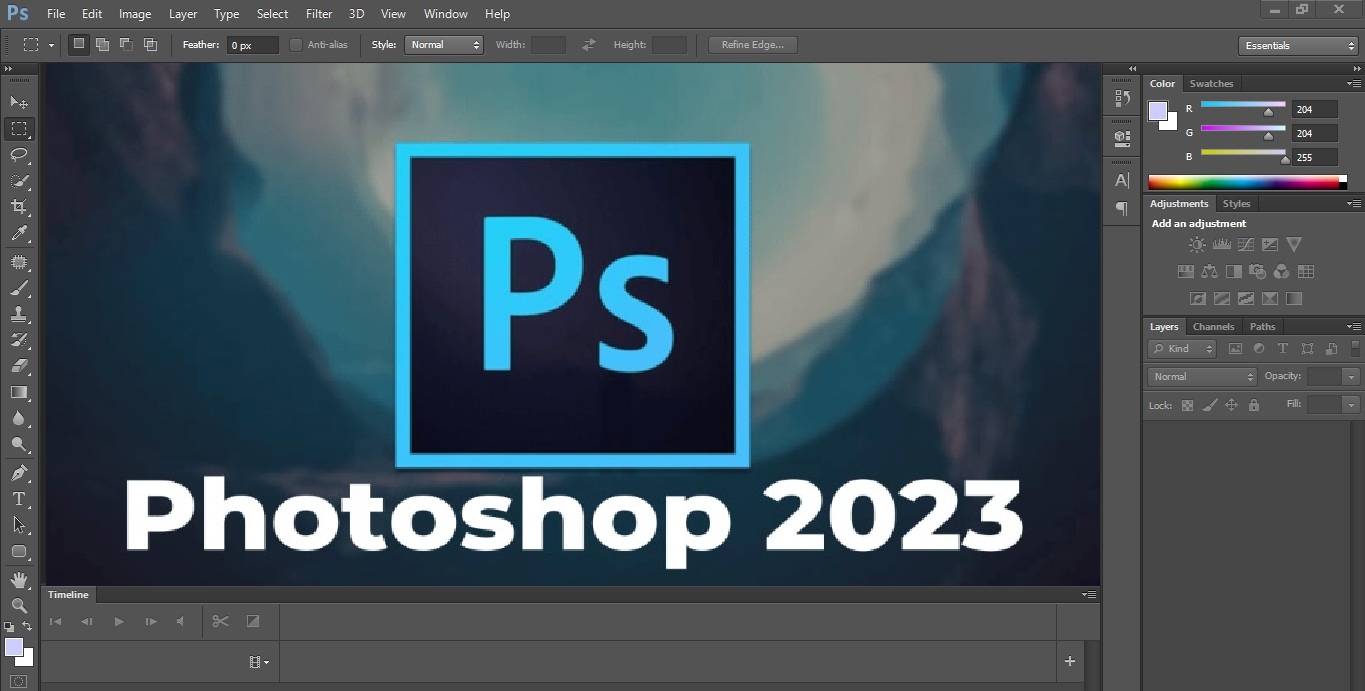Toggle the lock all option in Layers
Image resolution: width=1365 pixels, height=691 pixels.
coord(1254,405)
